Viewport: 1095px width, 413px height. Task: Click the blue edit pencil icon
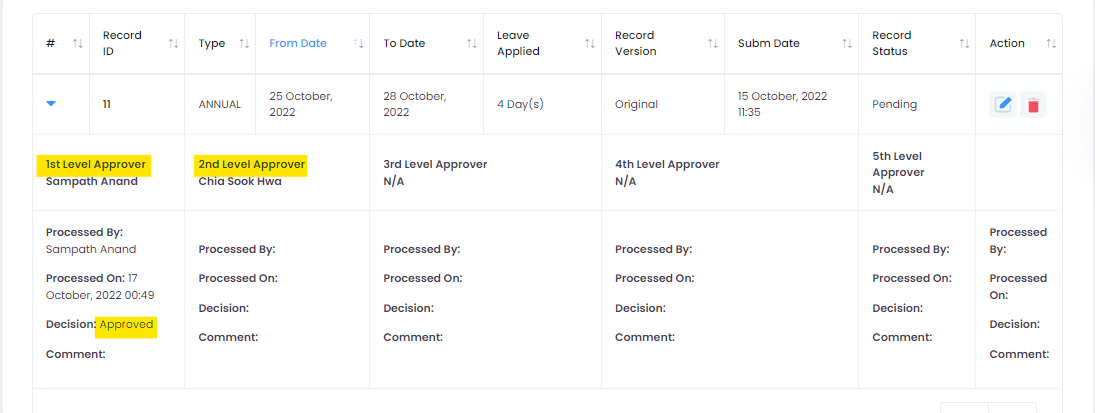coord(1003,104)
